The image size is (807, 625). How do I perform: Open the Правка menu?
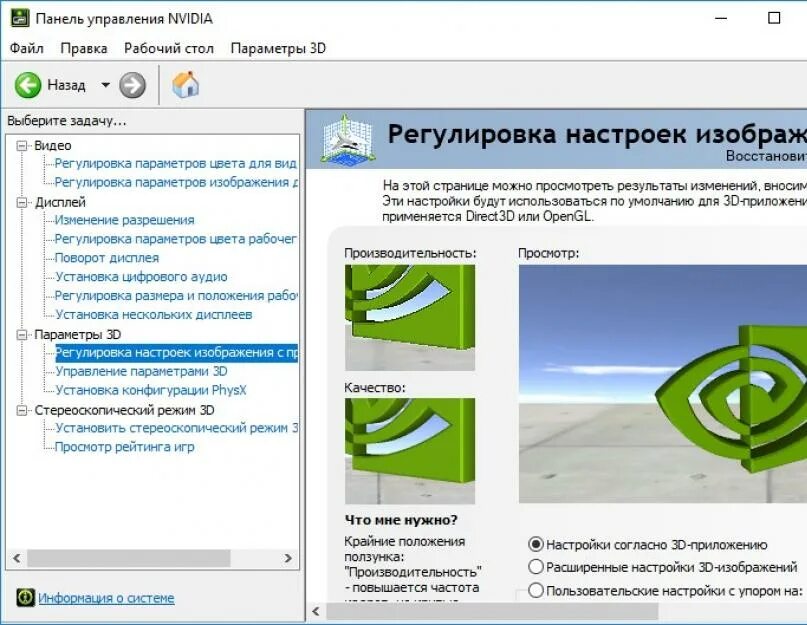tap(84, 48)
